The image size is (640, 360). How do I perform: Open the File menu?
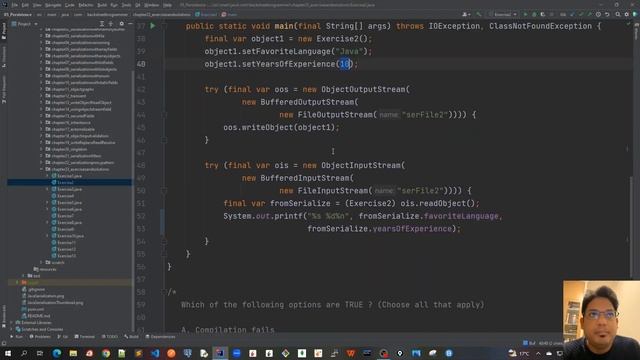pyautogui.click(x=15, y=5)
